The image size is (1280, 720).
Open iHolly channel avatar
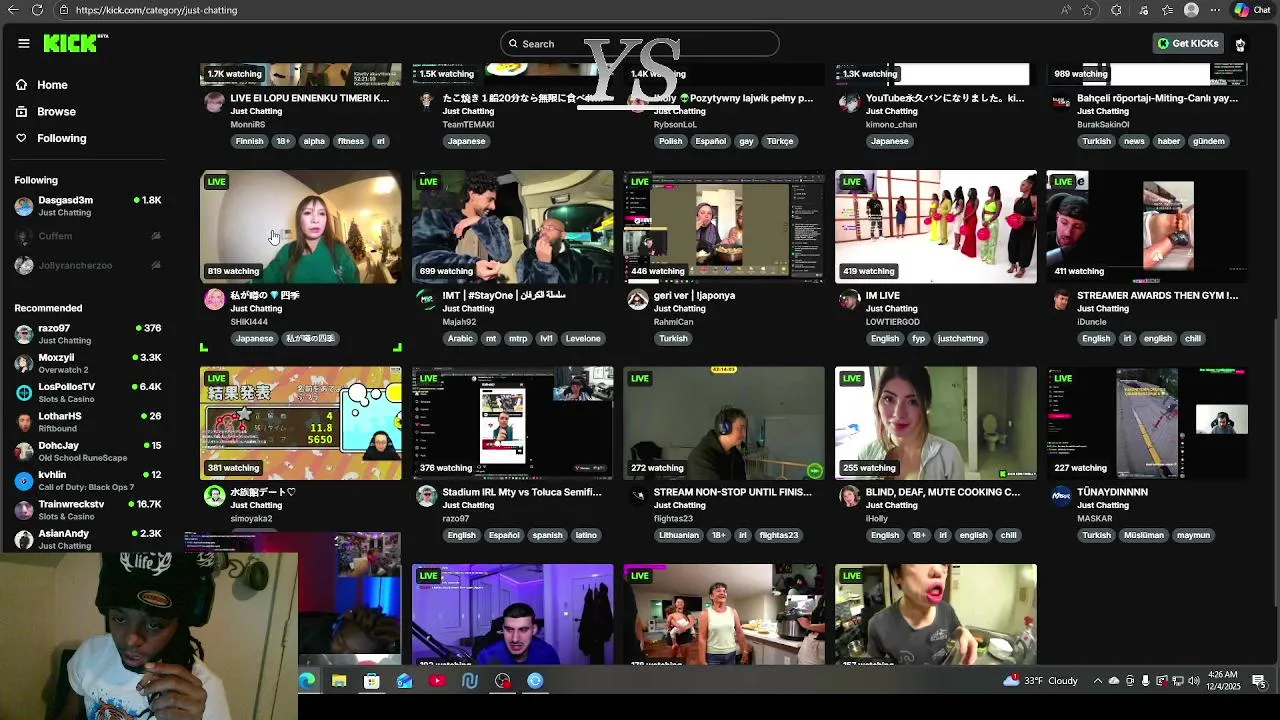(849, 497)
